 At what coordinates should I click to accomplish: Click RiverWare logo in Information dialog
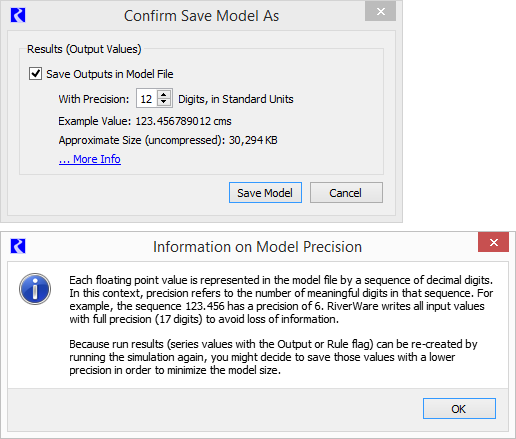(18, 246)
